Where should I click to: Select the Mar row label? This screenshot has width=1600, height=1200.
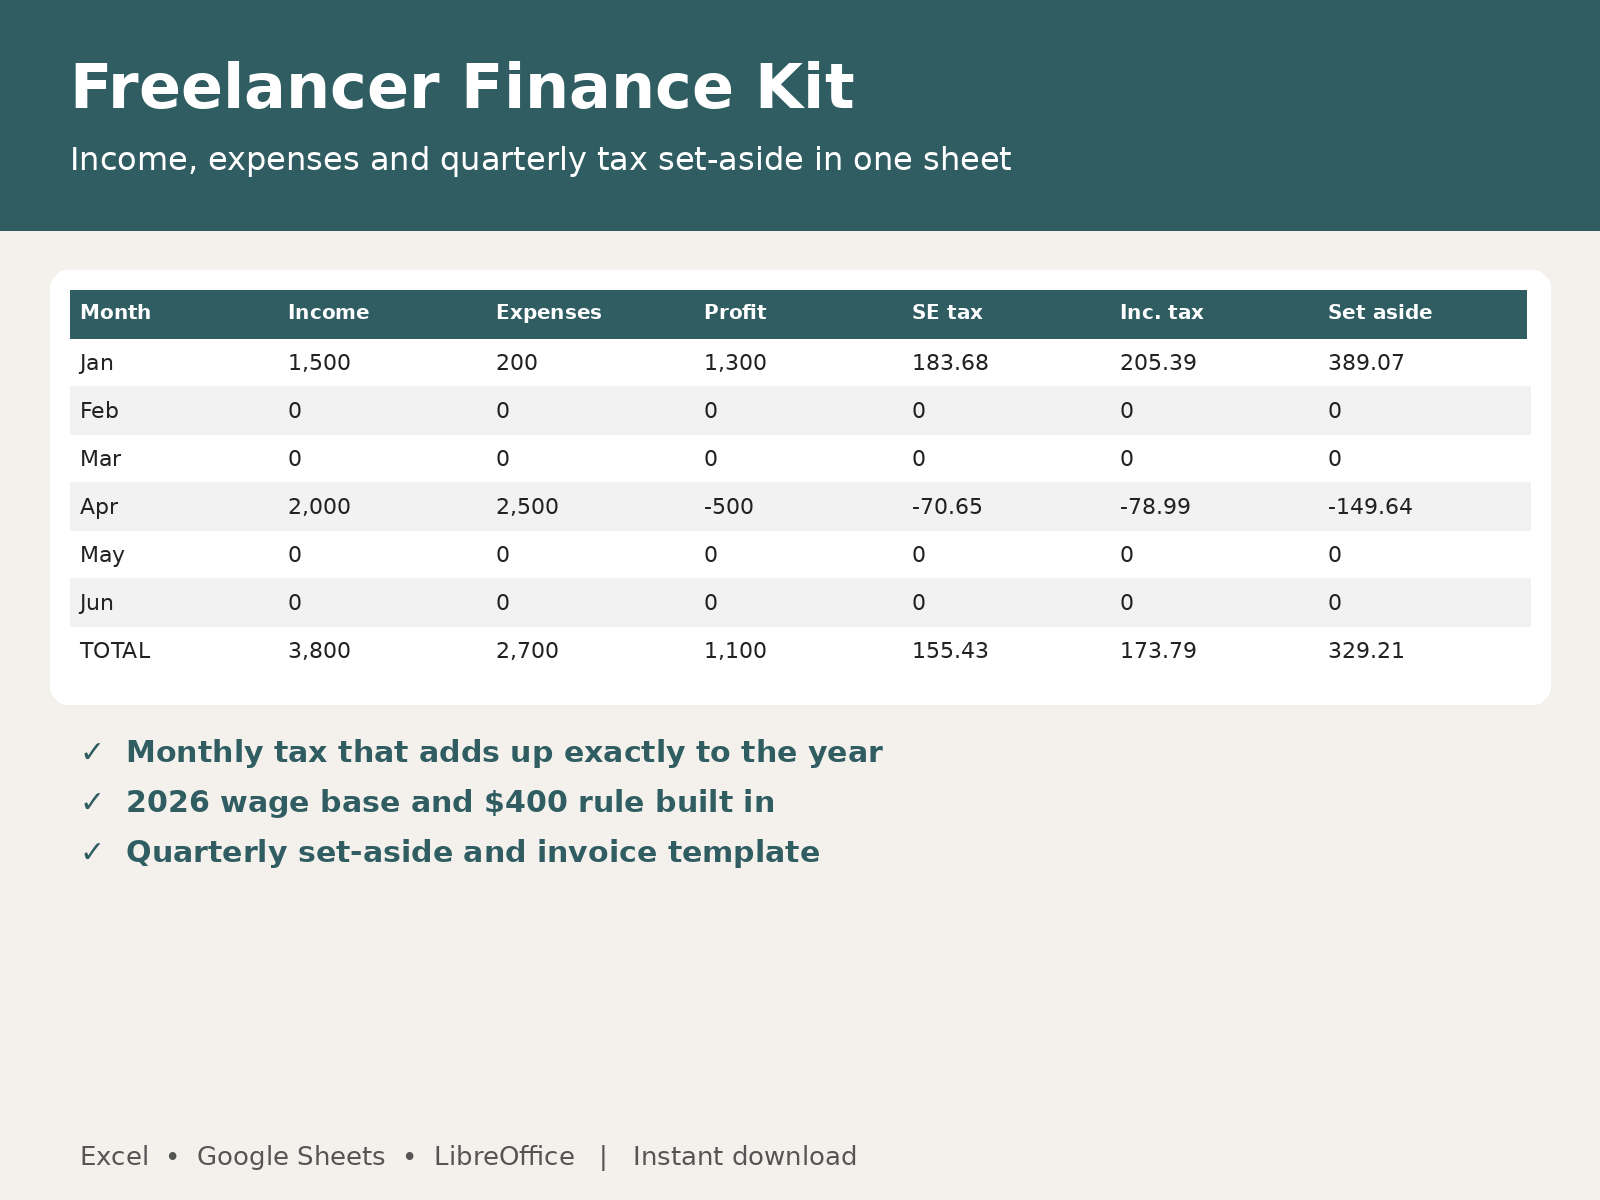point(100,459)
